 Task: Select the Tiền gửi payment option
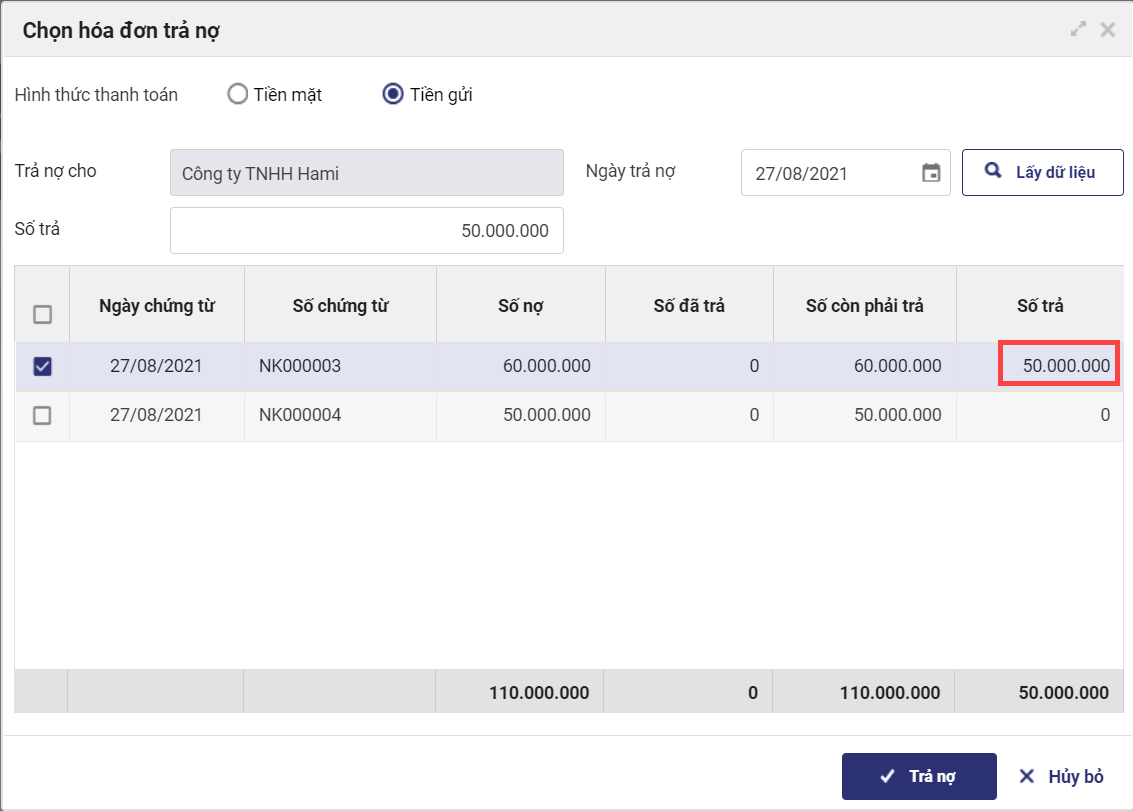coord(393,95)
